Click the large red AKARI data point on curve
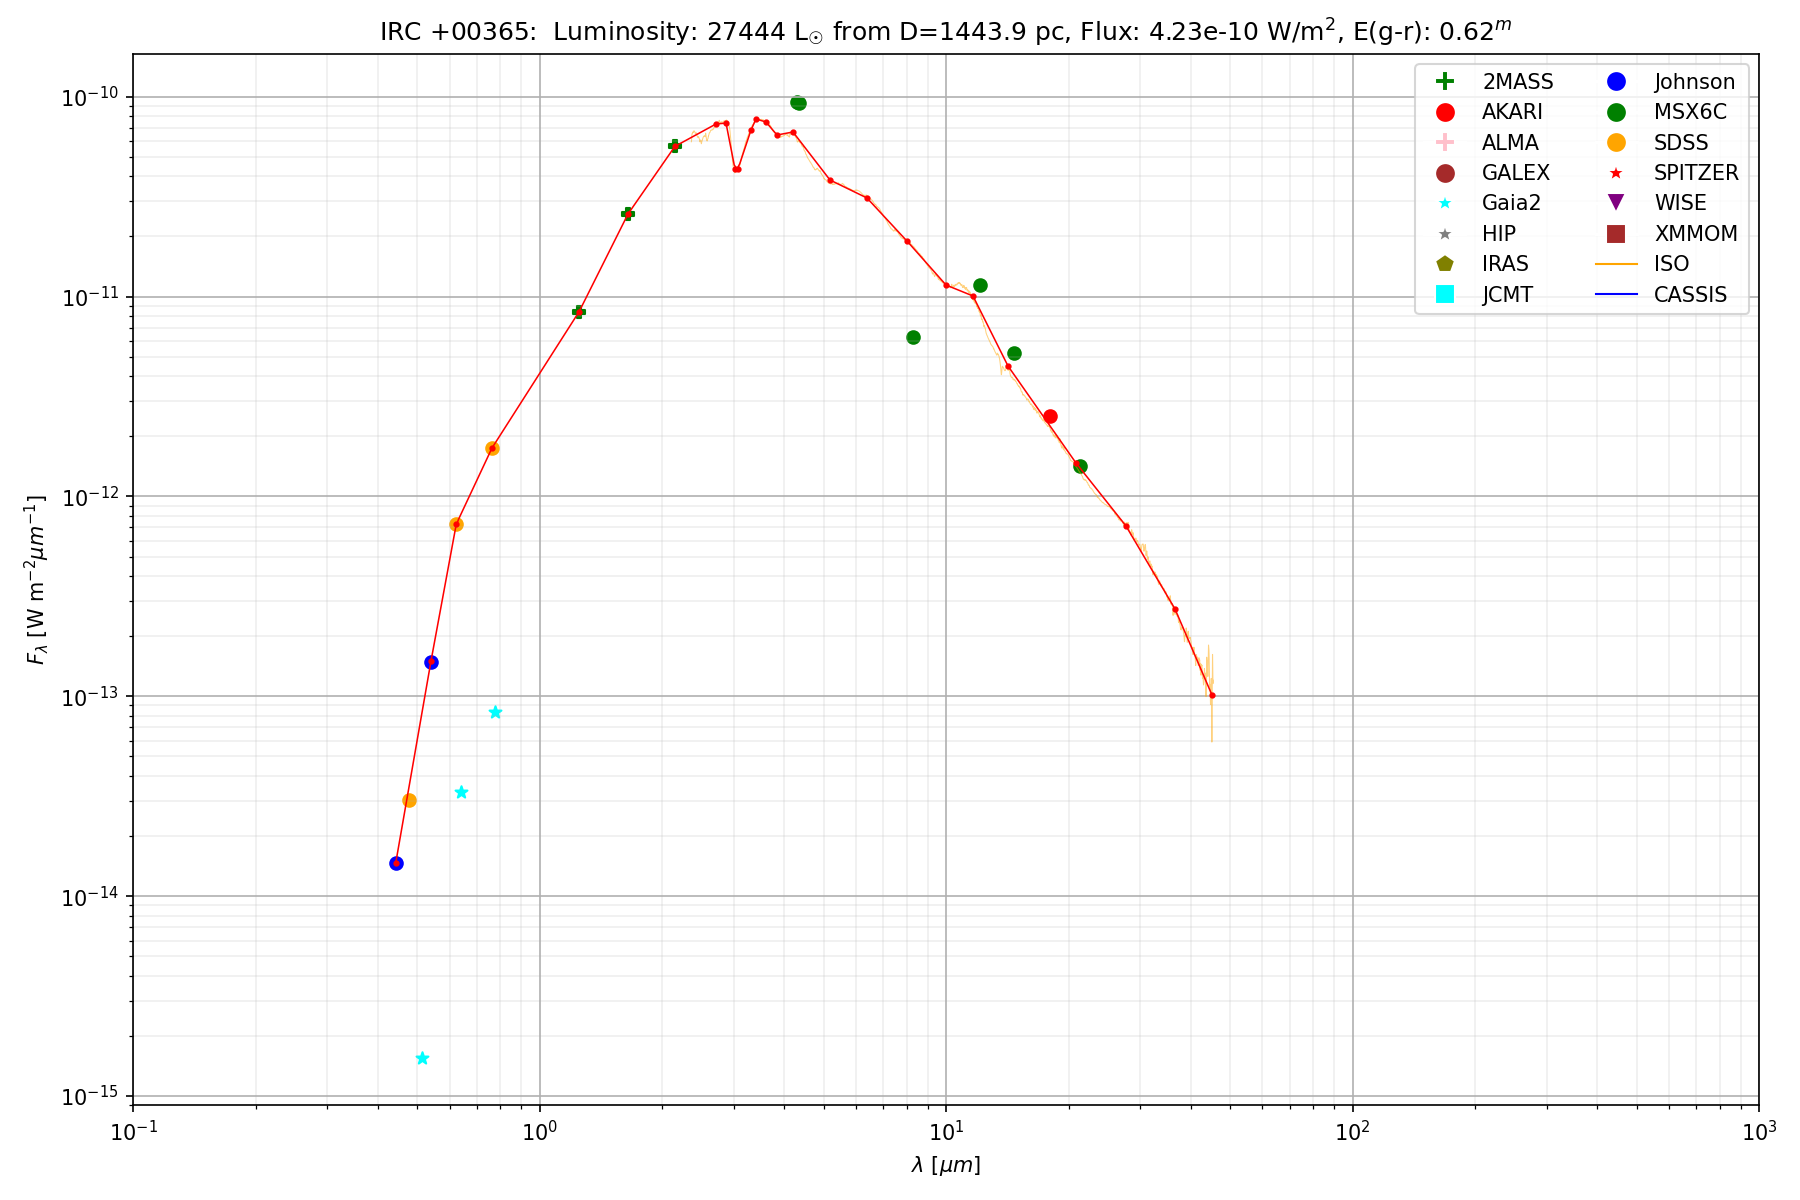The image size is (1800, 1200). pyautogui.click(x=1050, y=416)
